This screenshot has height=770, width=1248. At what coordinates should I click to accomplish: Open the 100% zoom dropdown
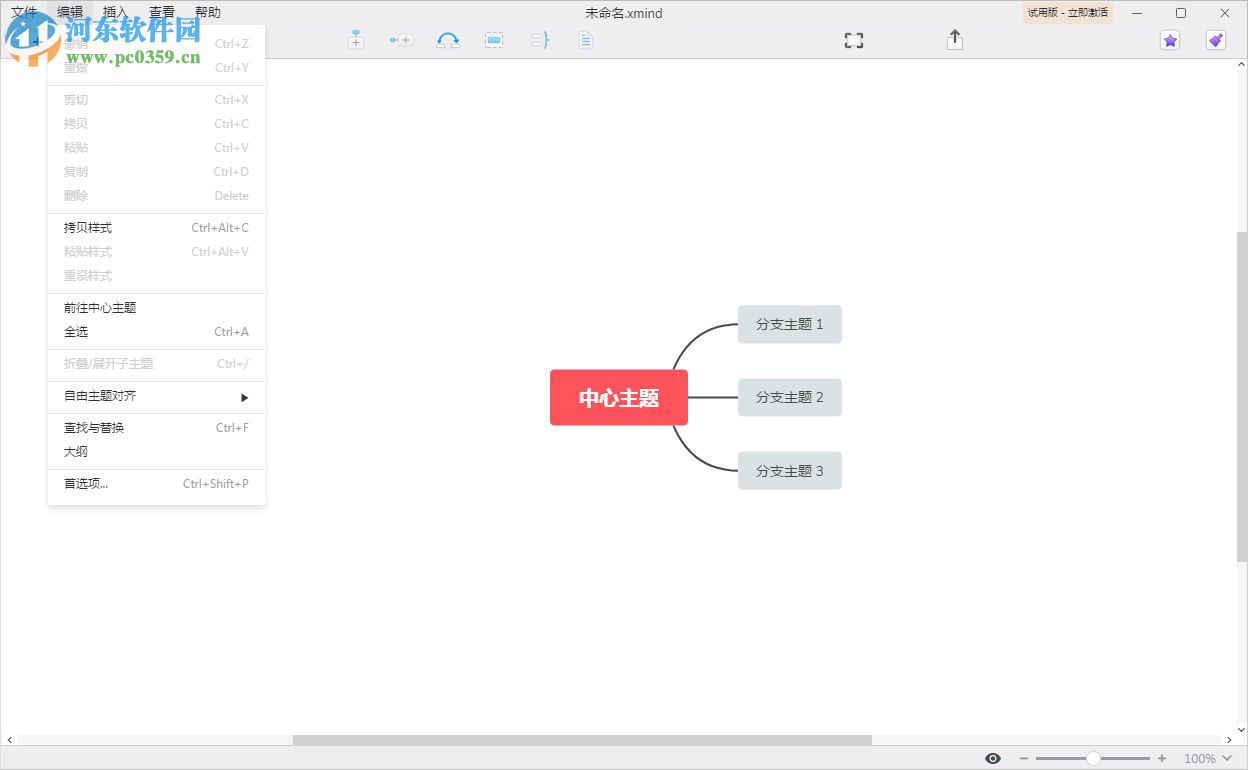coord(1208,758)
